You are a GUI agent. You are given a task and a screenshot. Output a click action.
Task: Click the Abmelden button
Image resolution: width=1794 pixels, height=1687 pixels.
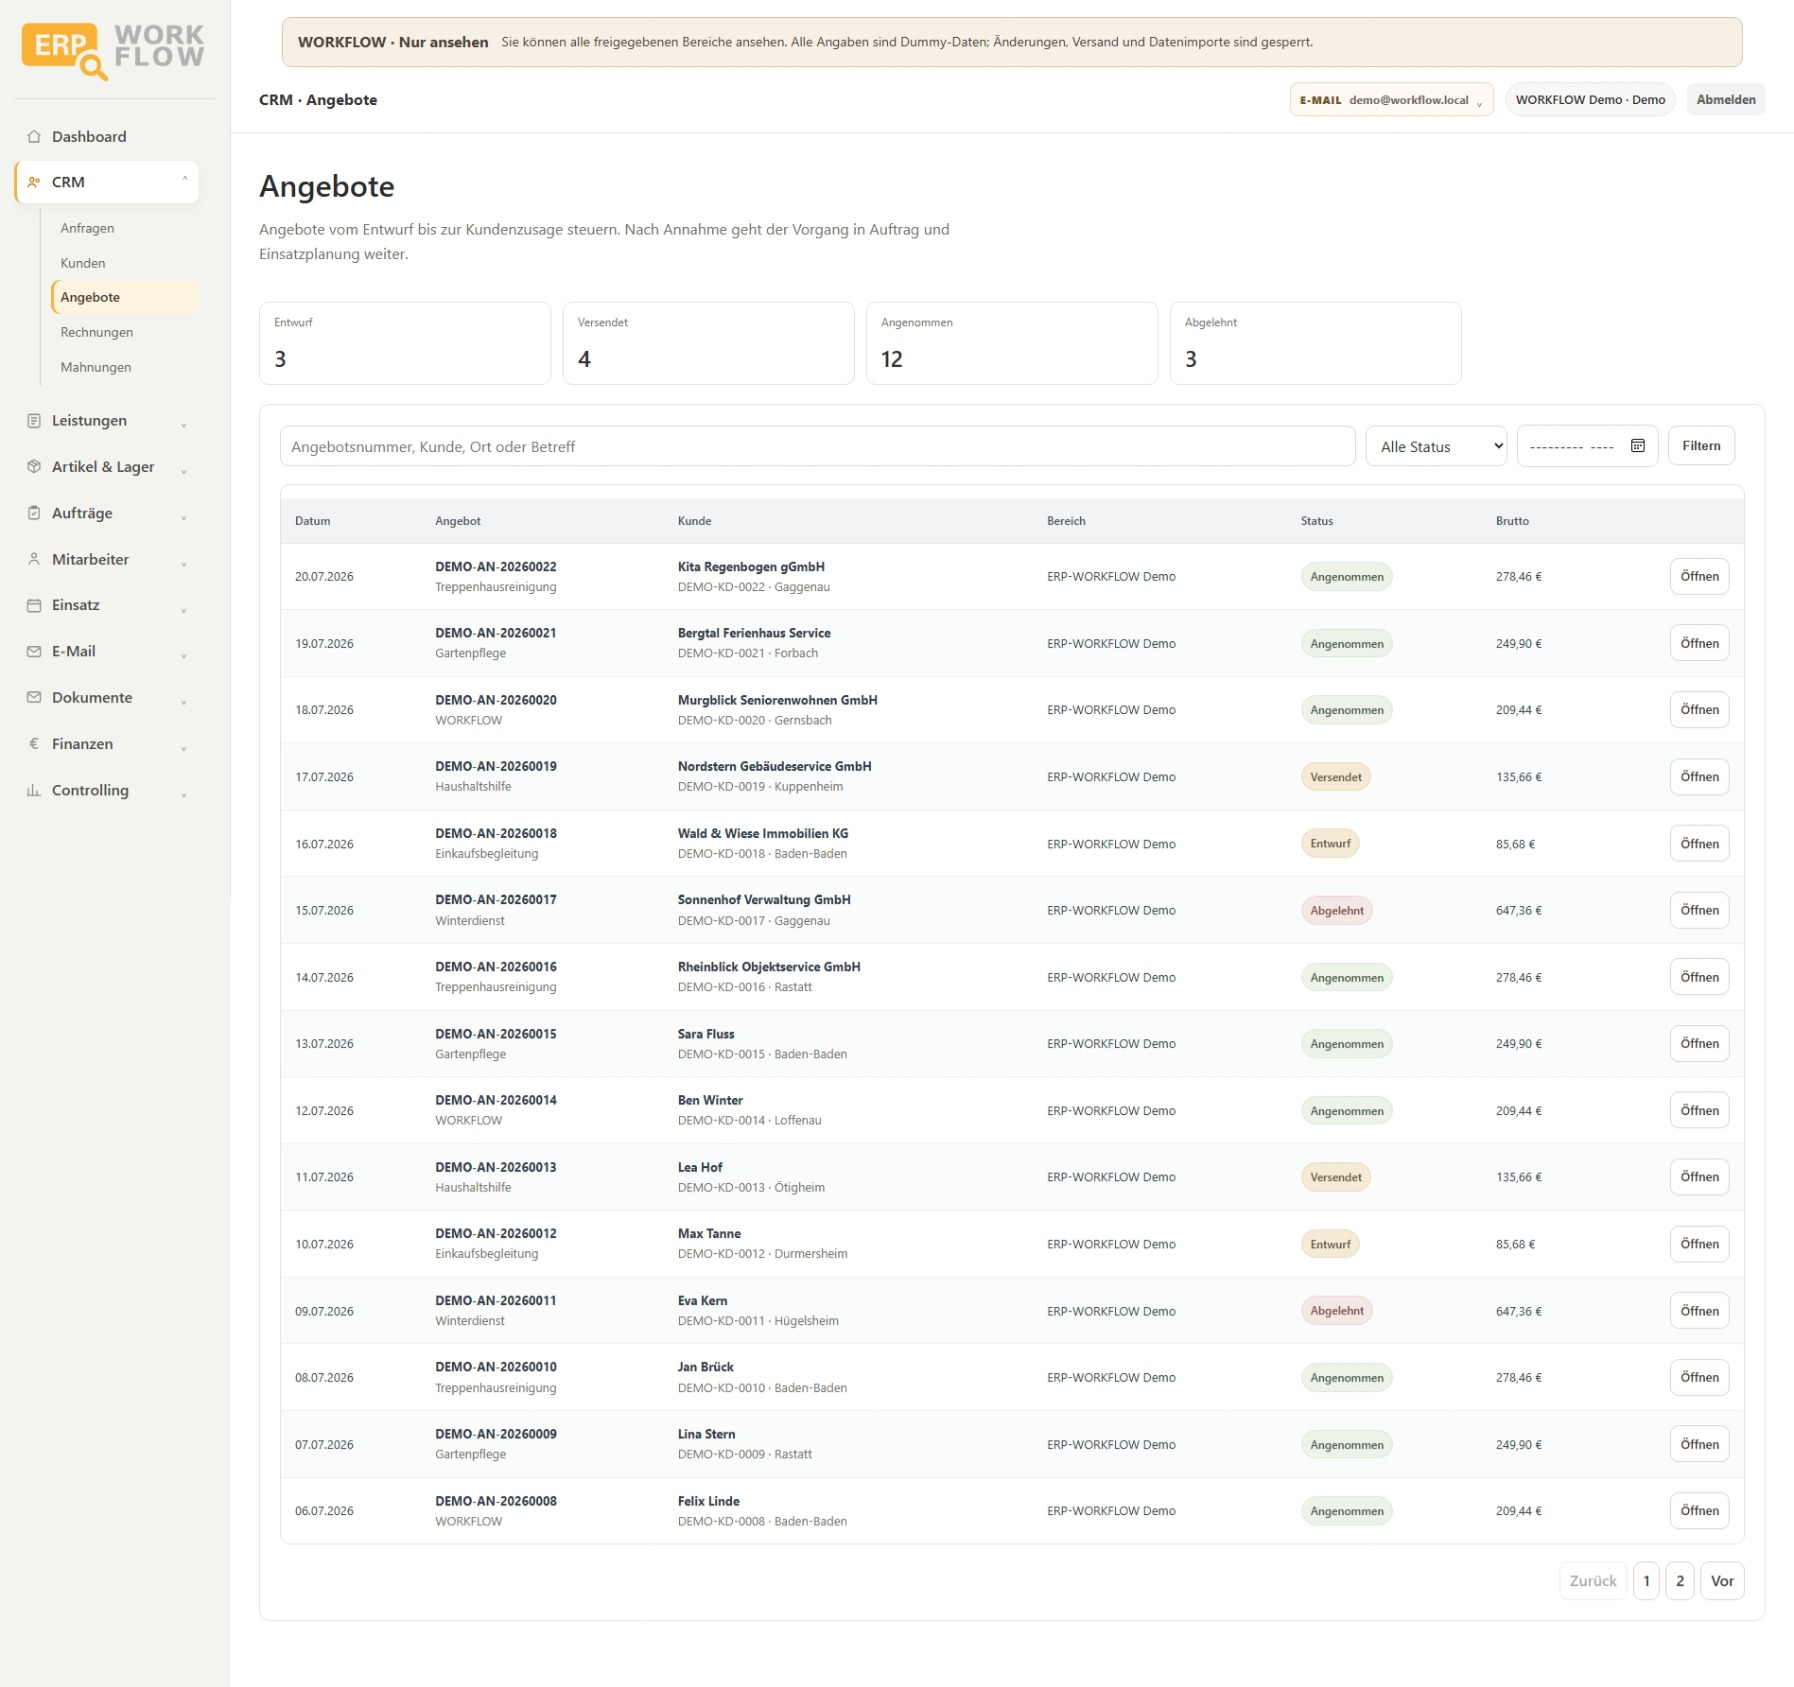click(x=1725, y=100)
